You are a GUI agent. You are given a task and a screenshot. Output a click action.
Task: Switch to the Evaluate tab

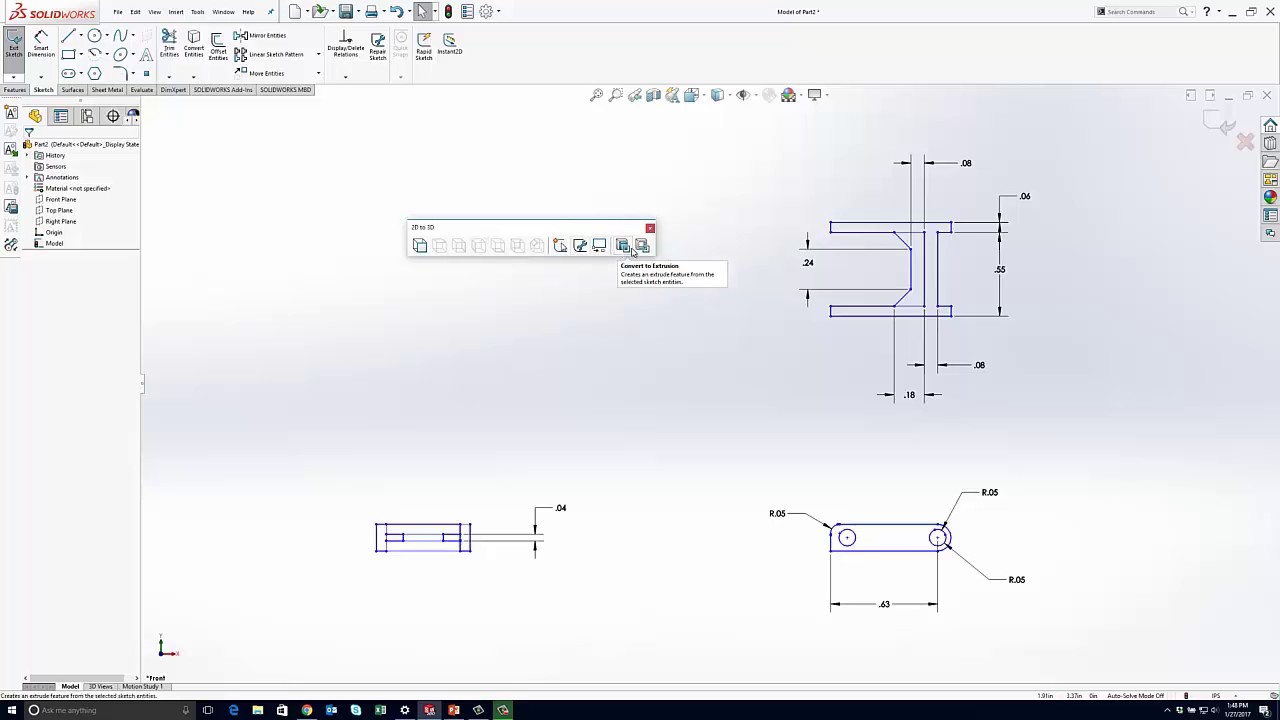pos(142,90)
